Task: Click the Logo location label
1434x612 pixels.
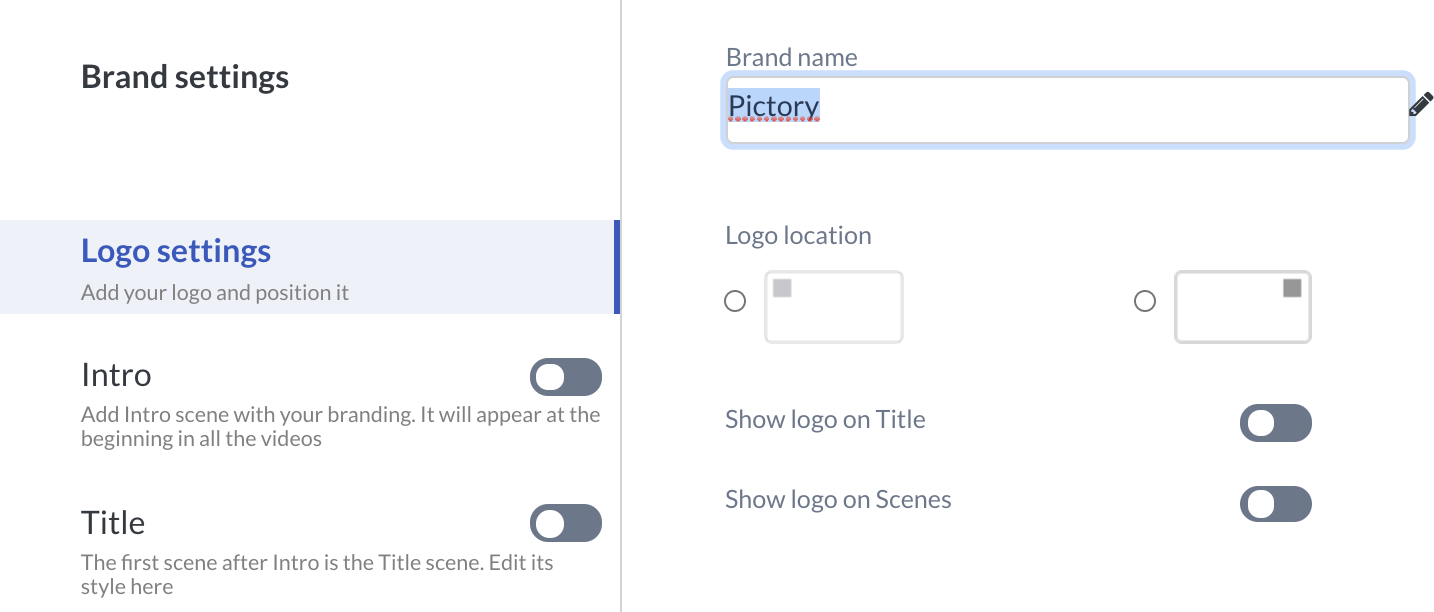Action: click(798, 236)
